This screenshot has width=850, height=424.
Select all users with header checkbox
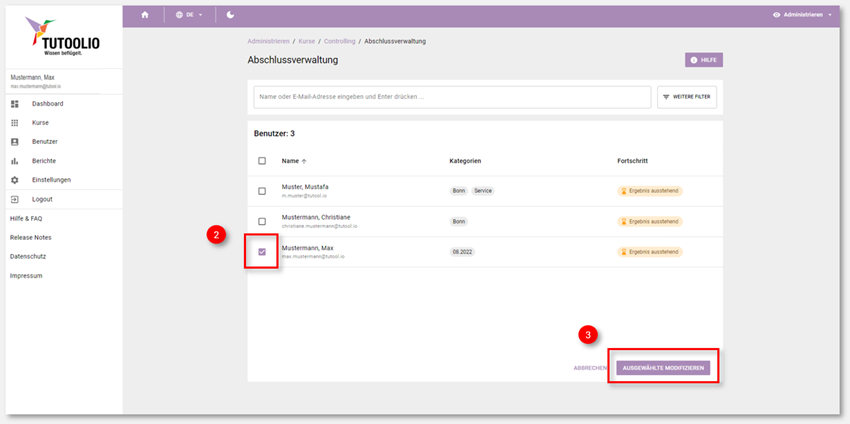click(x=262, y=160)
